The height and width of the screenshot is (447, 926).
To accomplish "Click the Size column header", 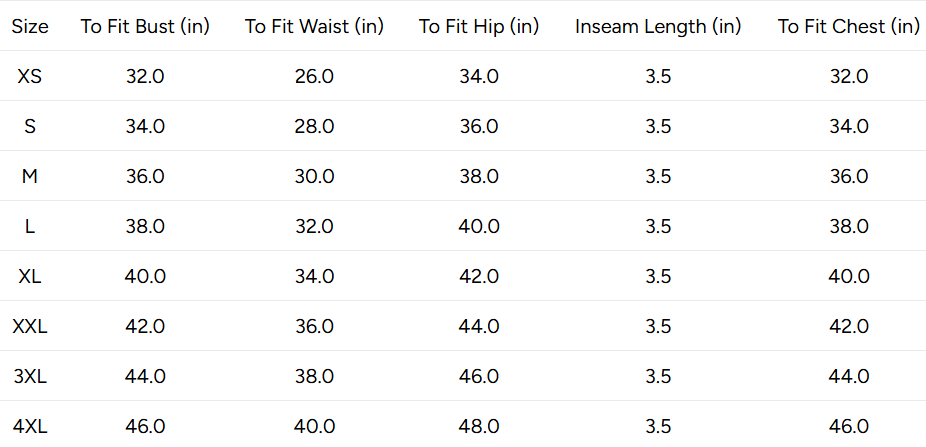I will click(30, 27).
